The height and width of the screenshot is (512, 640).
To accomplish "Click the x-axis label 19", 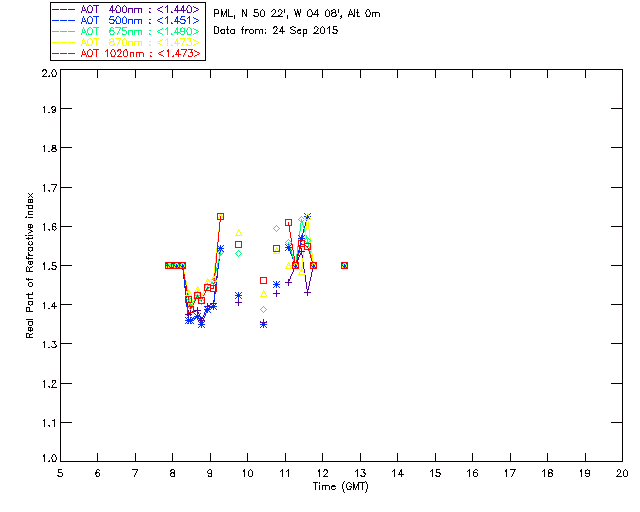I will pos(585,473).
